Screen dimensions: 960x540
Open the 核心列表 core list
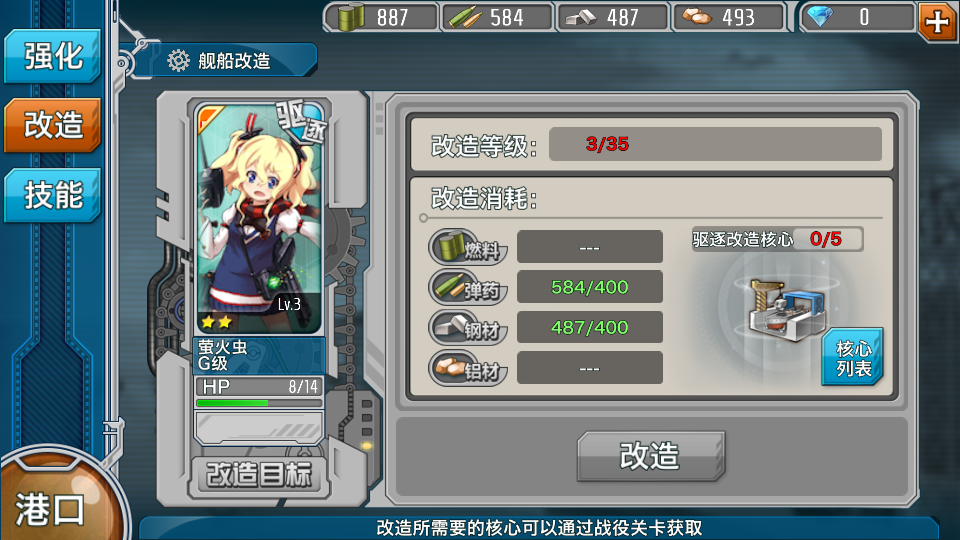tap(852, 358)
